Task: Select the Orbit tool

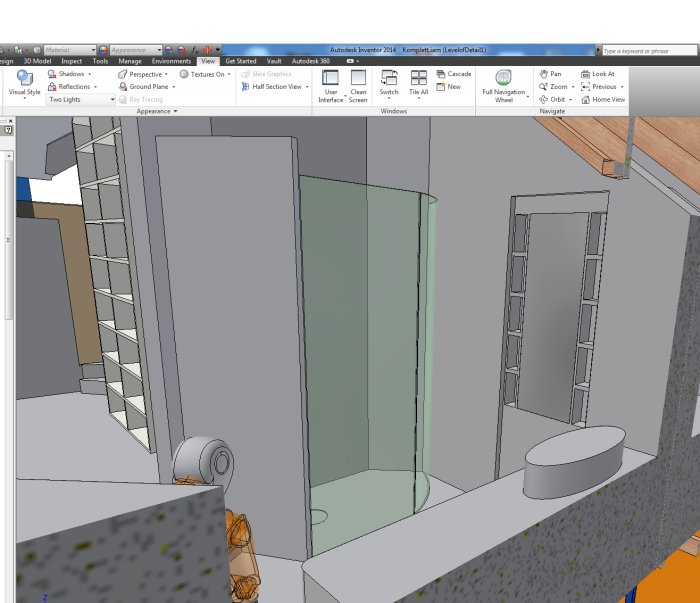Action: [552, 99]
